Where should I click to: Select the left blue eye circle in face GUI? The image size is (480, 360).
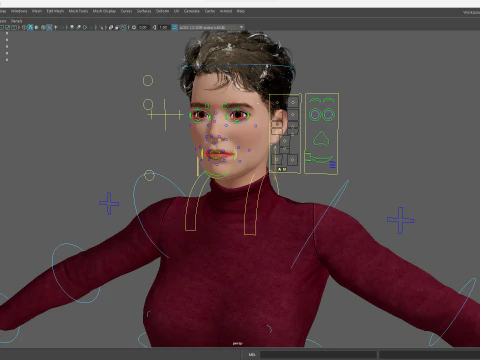315,115
